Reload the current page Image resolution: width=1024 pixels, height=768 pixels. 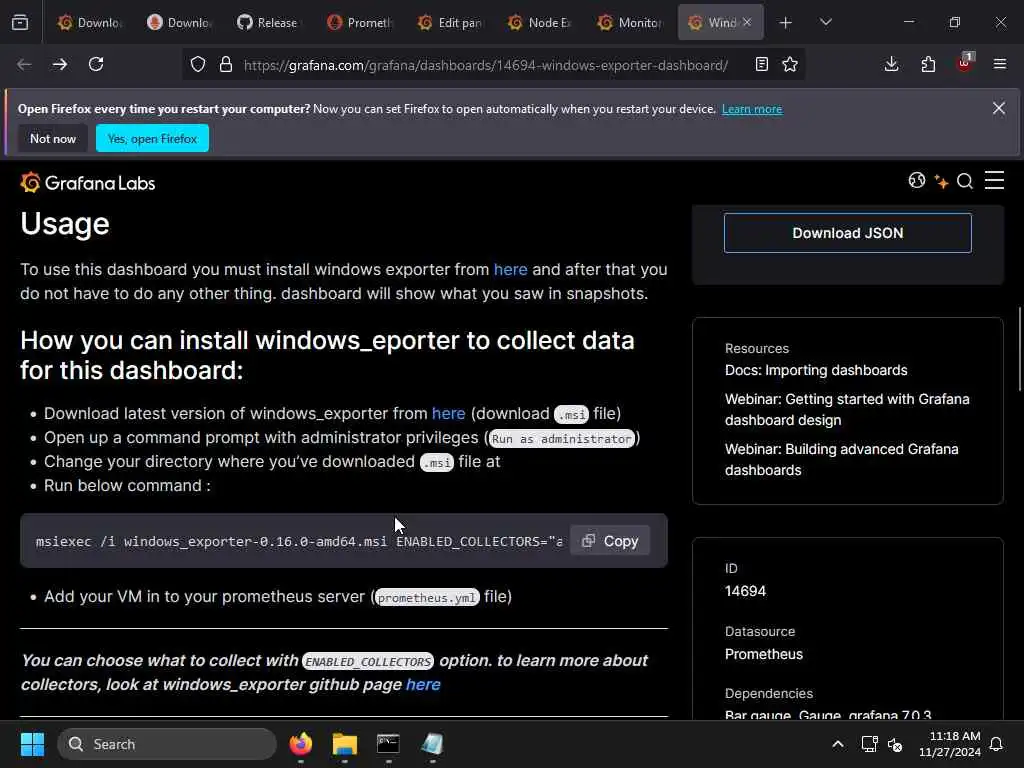point(96,64)
